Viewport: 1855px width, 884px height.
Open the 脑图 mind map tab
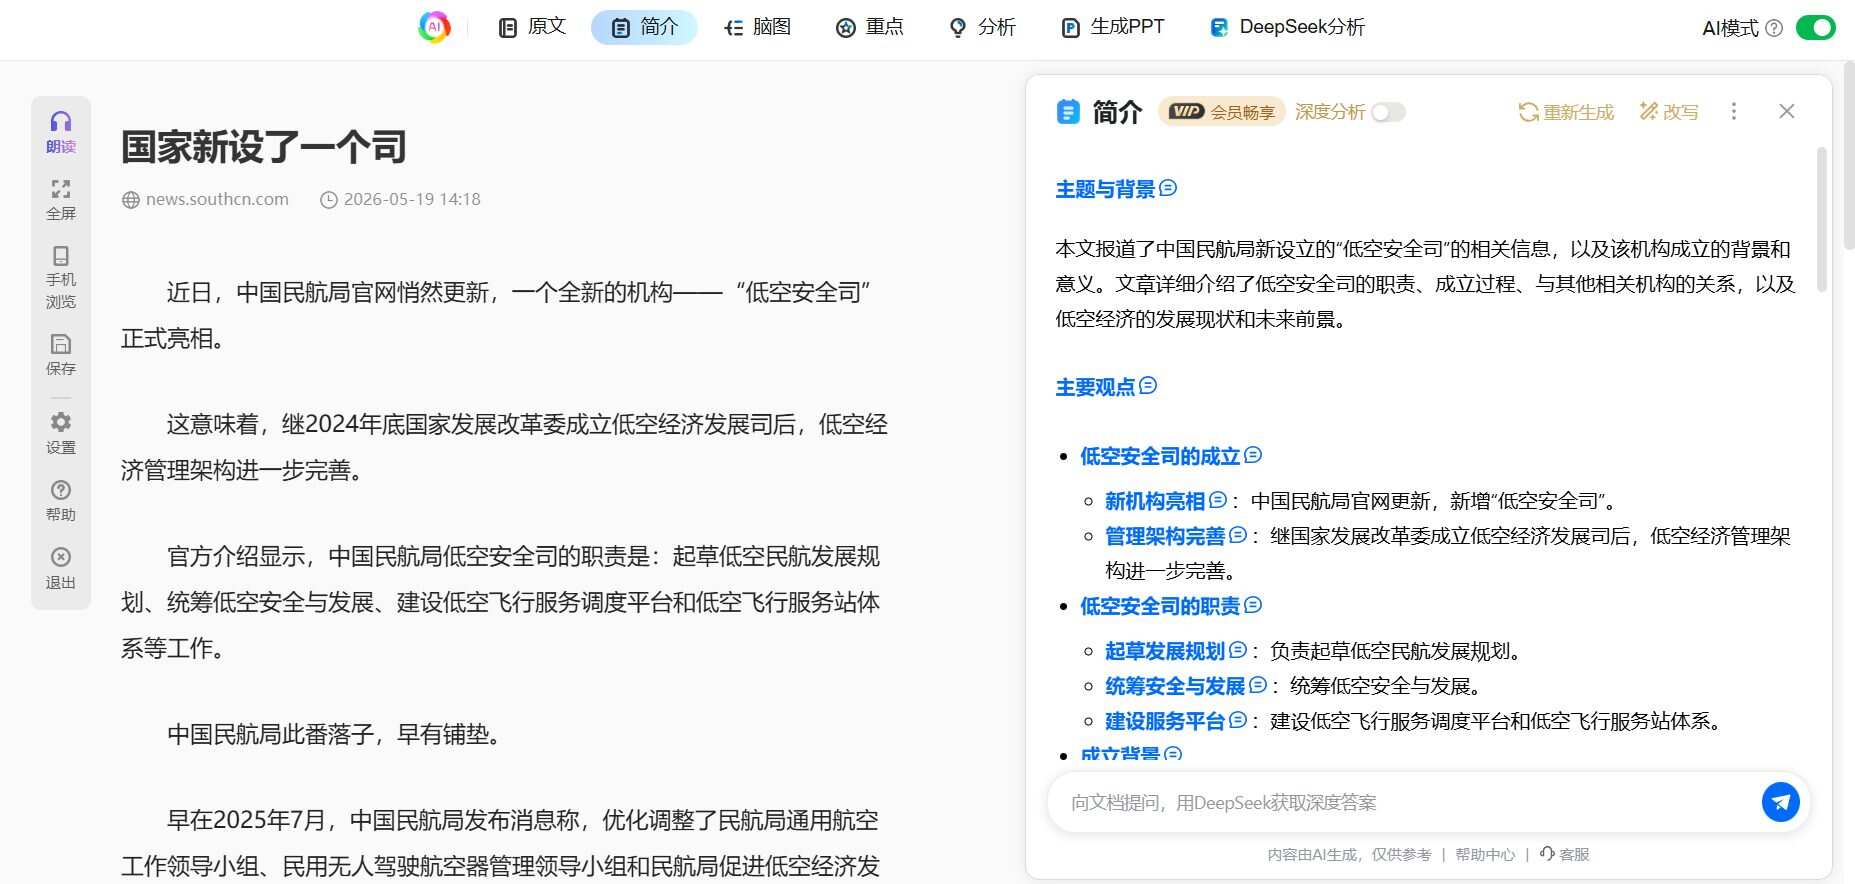pyautogui.click(x=757, y=27)
